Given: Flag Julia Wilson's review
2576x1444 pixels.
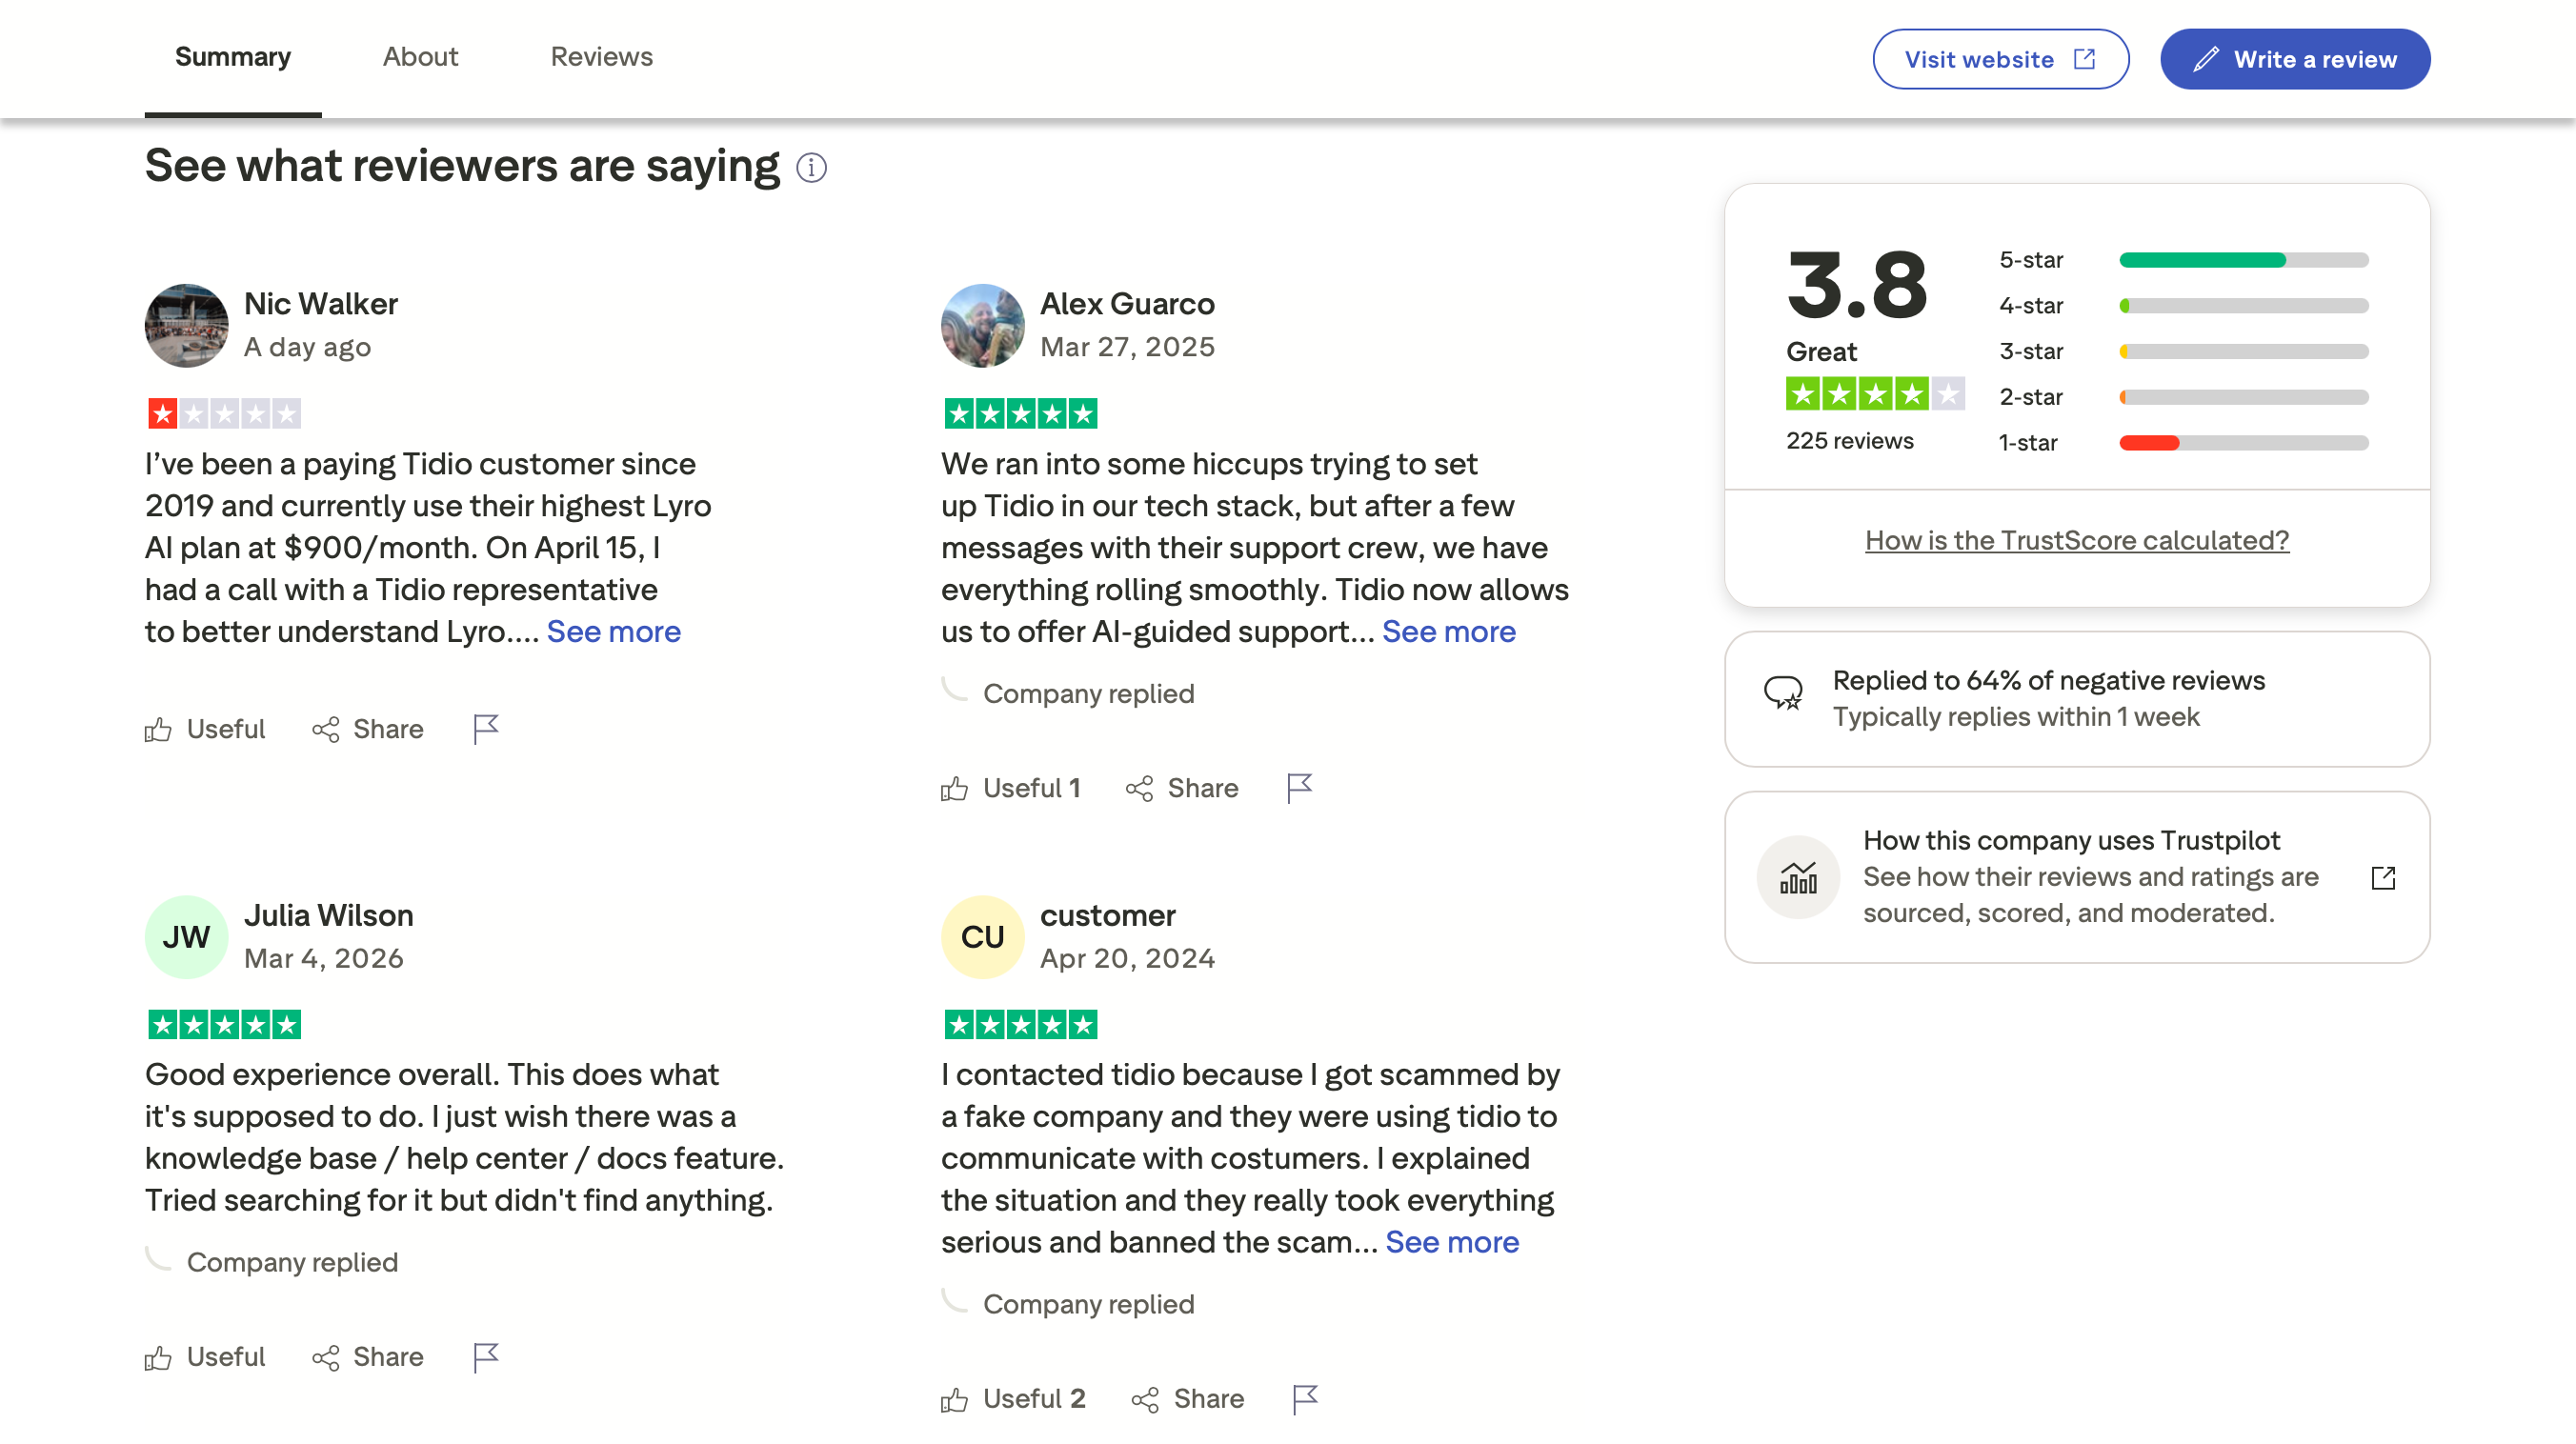Looking at the screenshot, I should [x=486, y=1357].
